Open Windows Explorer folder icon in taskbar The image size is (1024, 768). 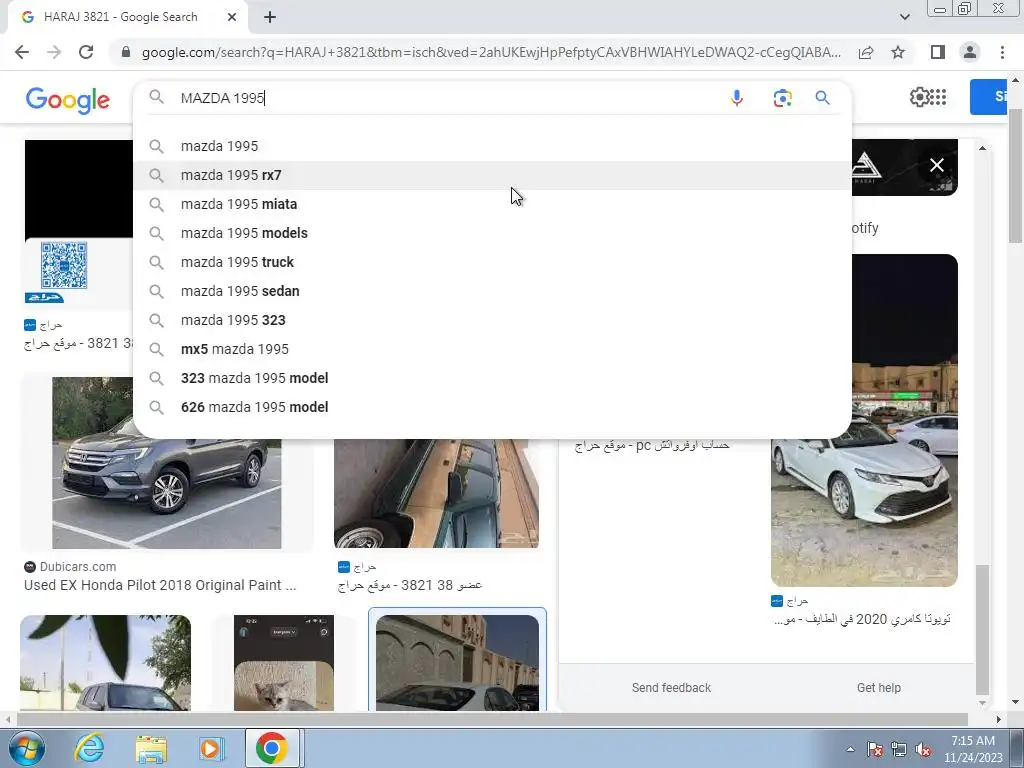[x=151, y=748]
